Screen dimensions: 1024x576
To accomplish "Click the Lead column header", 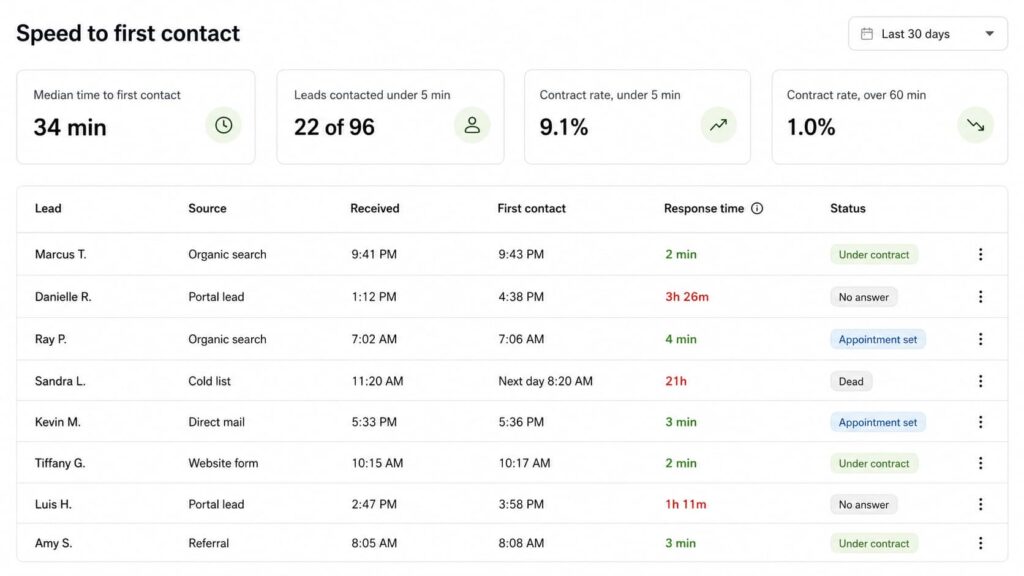I will (x=48, y=208).
